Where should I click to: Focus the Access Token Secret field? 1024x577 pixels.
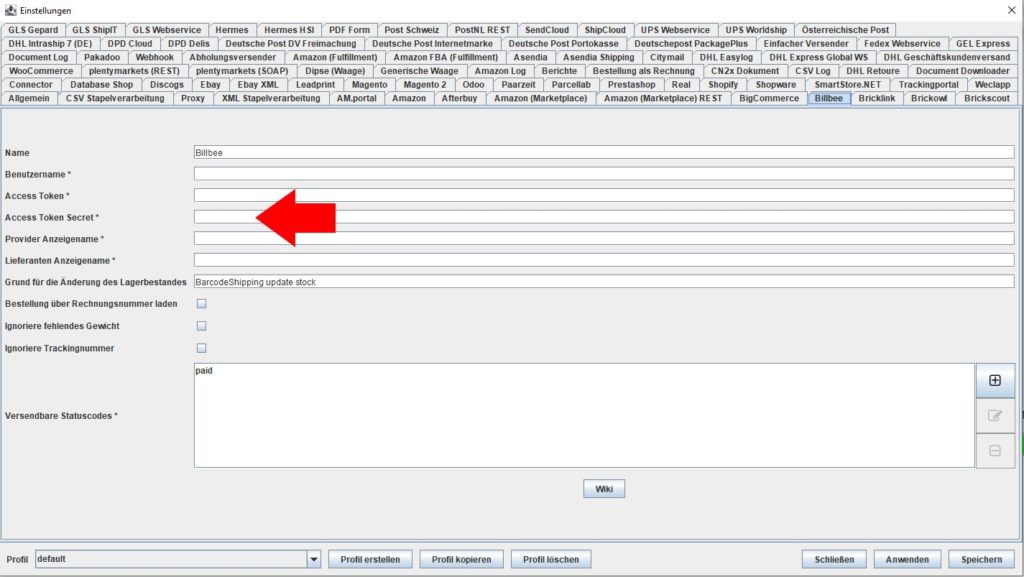click(604, 217)
